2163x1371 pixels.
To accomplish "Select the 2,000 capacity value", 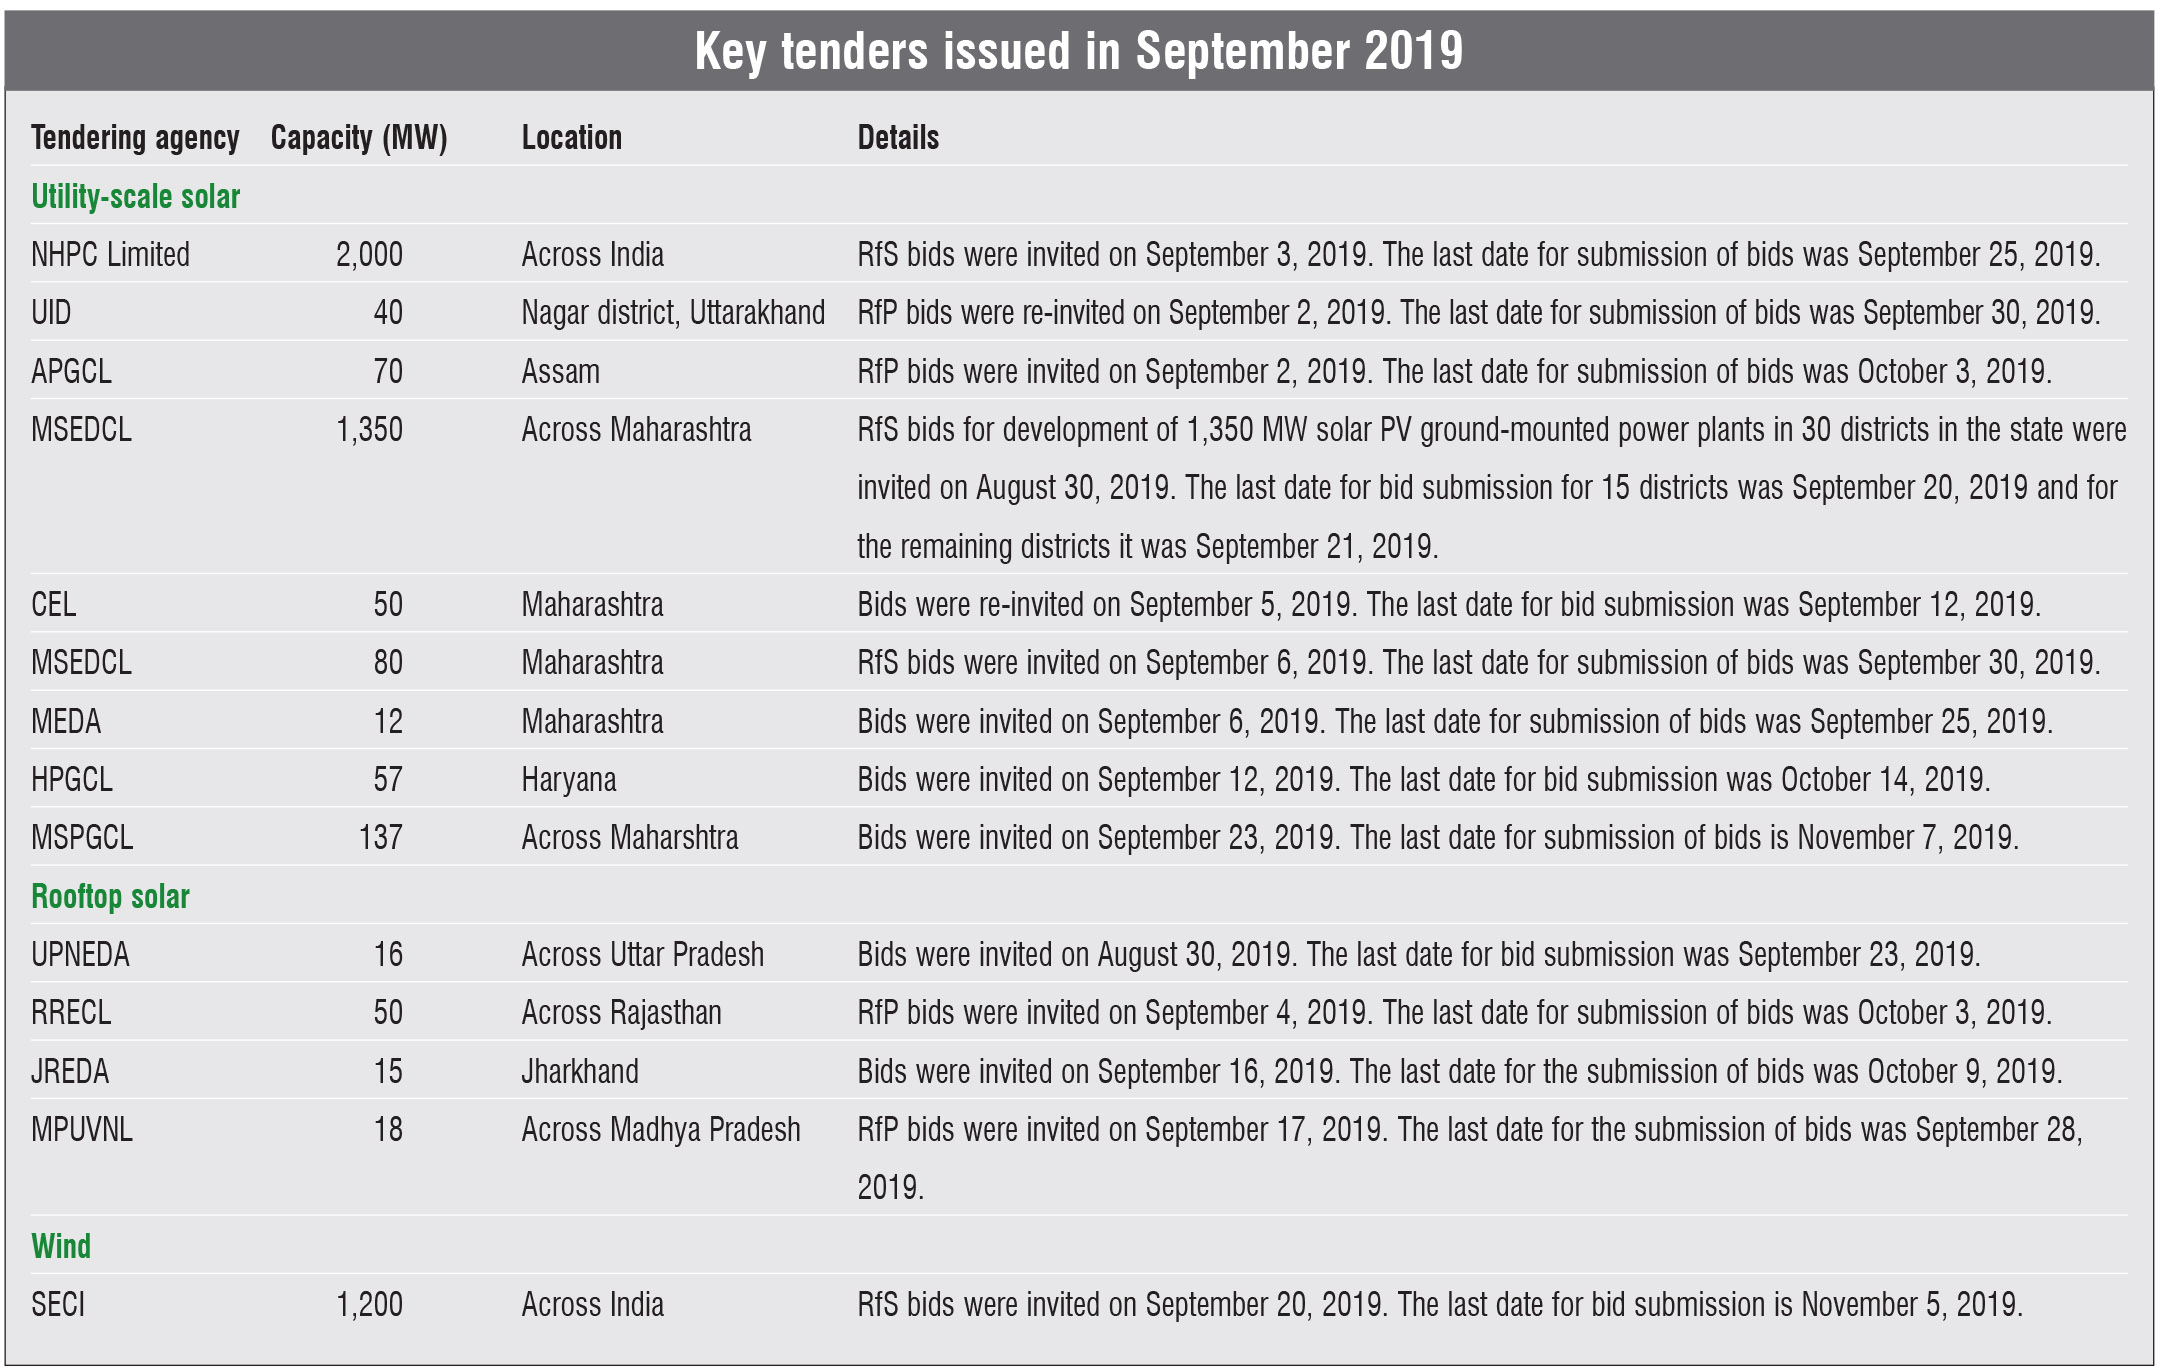I will (x=369, y=255).
